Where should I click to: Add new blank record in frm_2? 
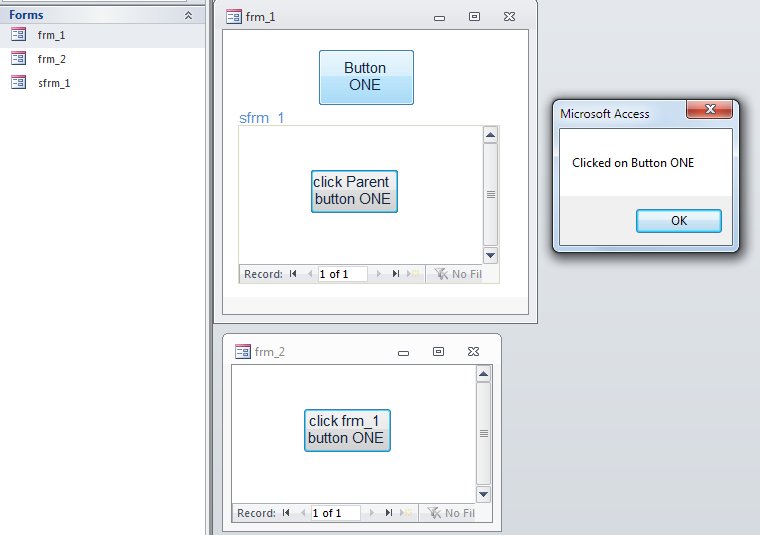[x=406, y=513]
